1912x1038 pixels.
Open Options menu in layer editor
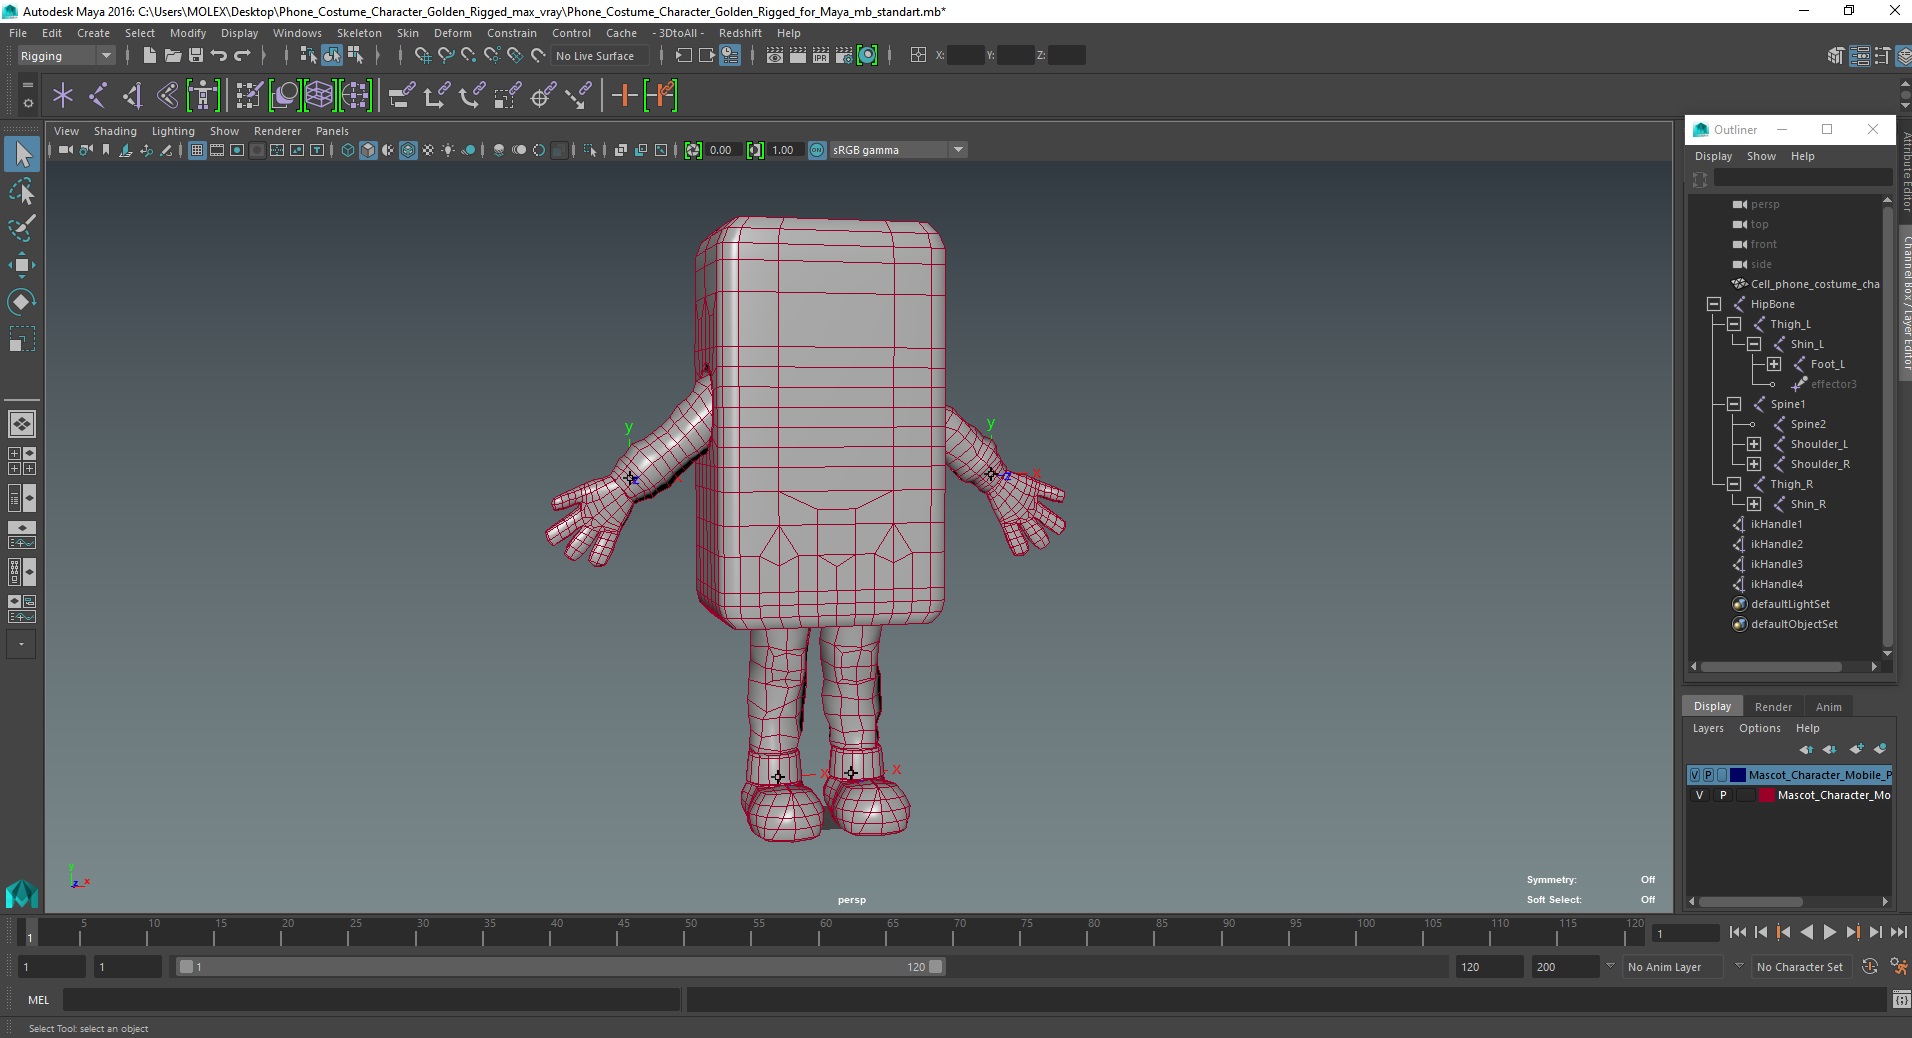1759,728
